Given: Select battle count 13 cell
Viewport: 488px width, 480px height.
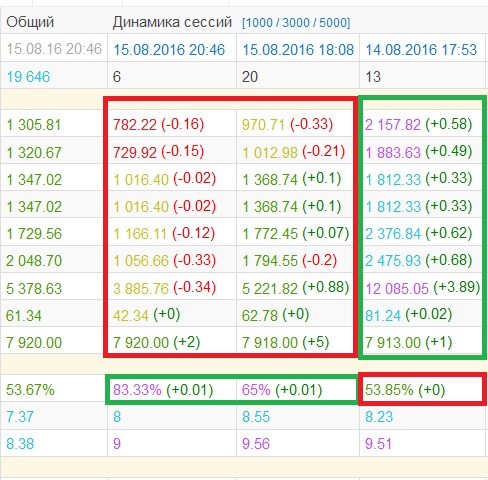Looking at the screenshot, I should [x=373, y=77].
